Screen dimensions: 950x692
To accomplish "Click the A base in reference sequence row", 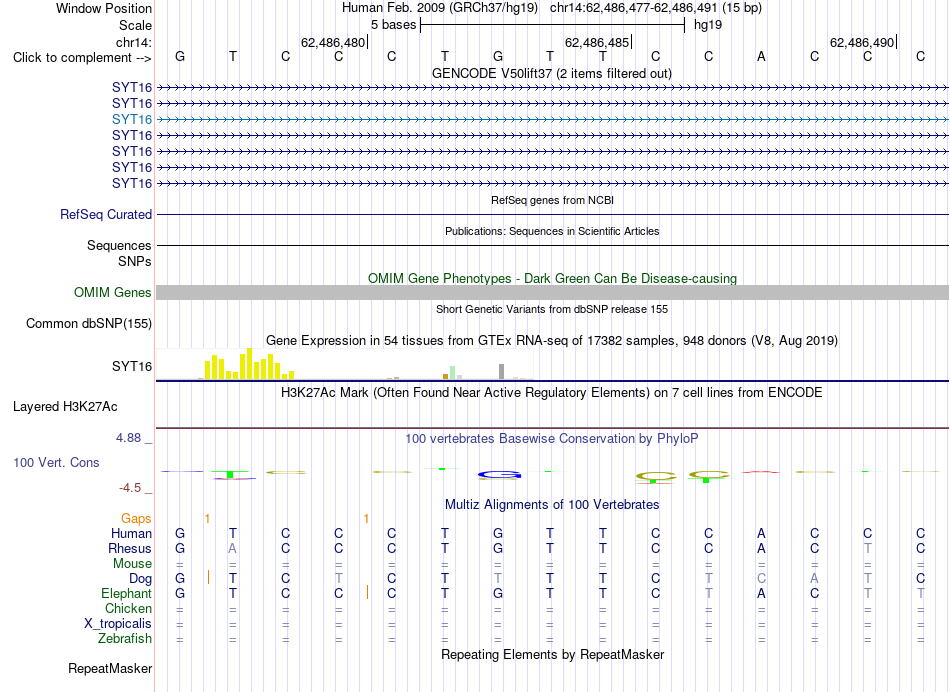I will (762, 57).
